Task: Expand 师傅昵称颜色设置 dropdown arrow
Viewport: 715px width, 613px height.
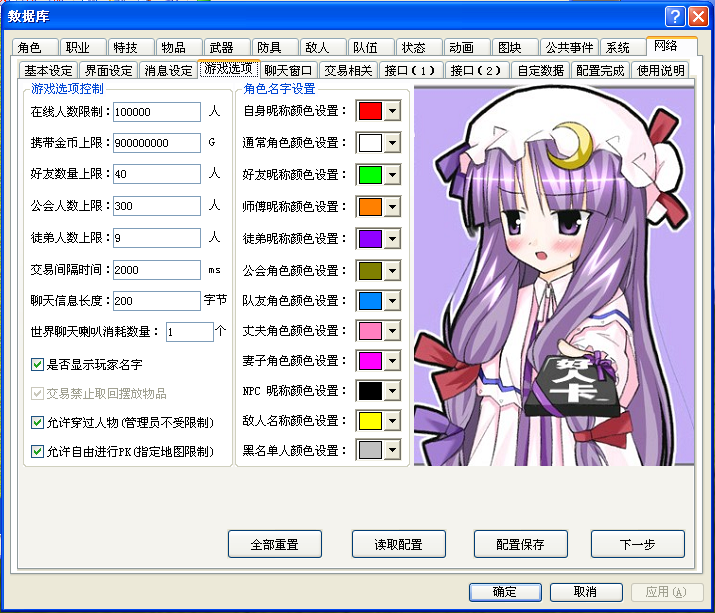Action: pyautogui.click(x=392, y=207)
